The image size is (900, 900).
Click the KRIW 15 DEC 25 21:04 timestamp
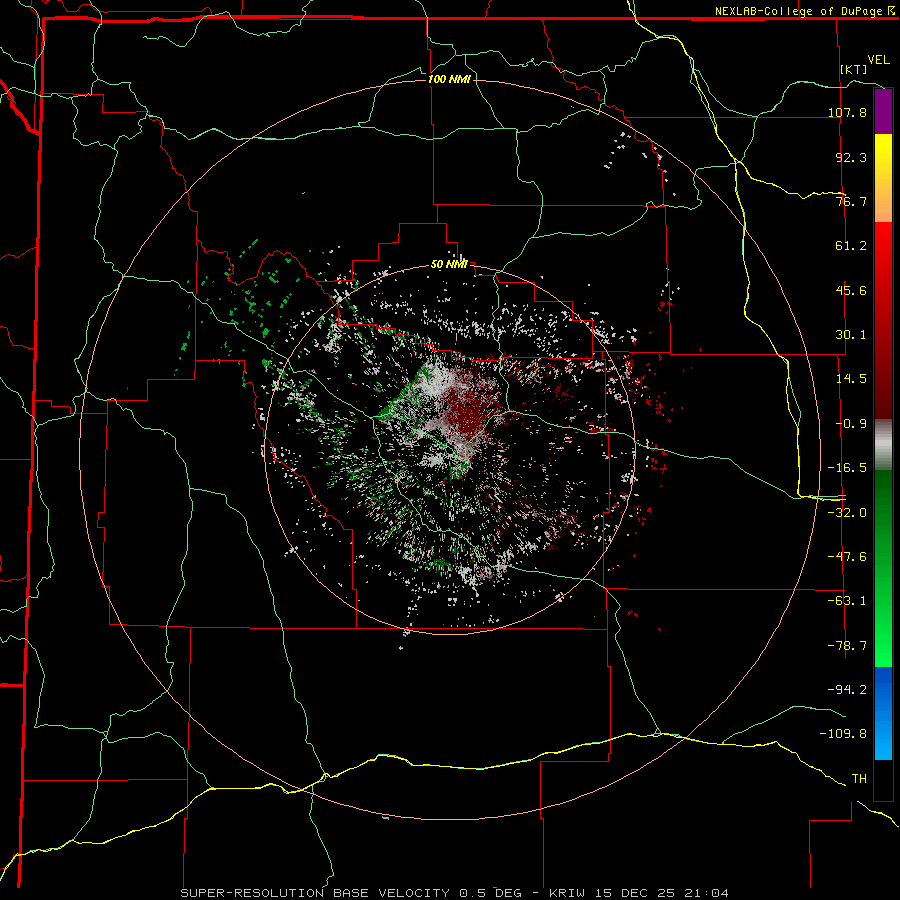tap(639, 893)
